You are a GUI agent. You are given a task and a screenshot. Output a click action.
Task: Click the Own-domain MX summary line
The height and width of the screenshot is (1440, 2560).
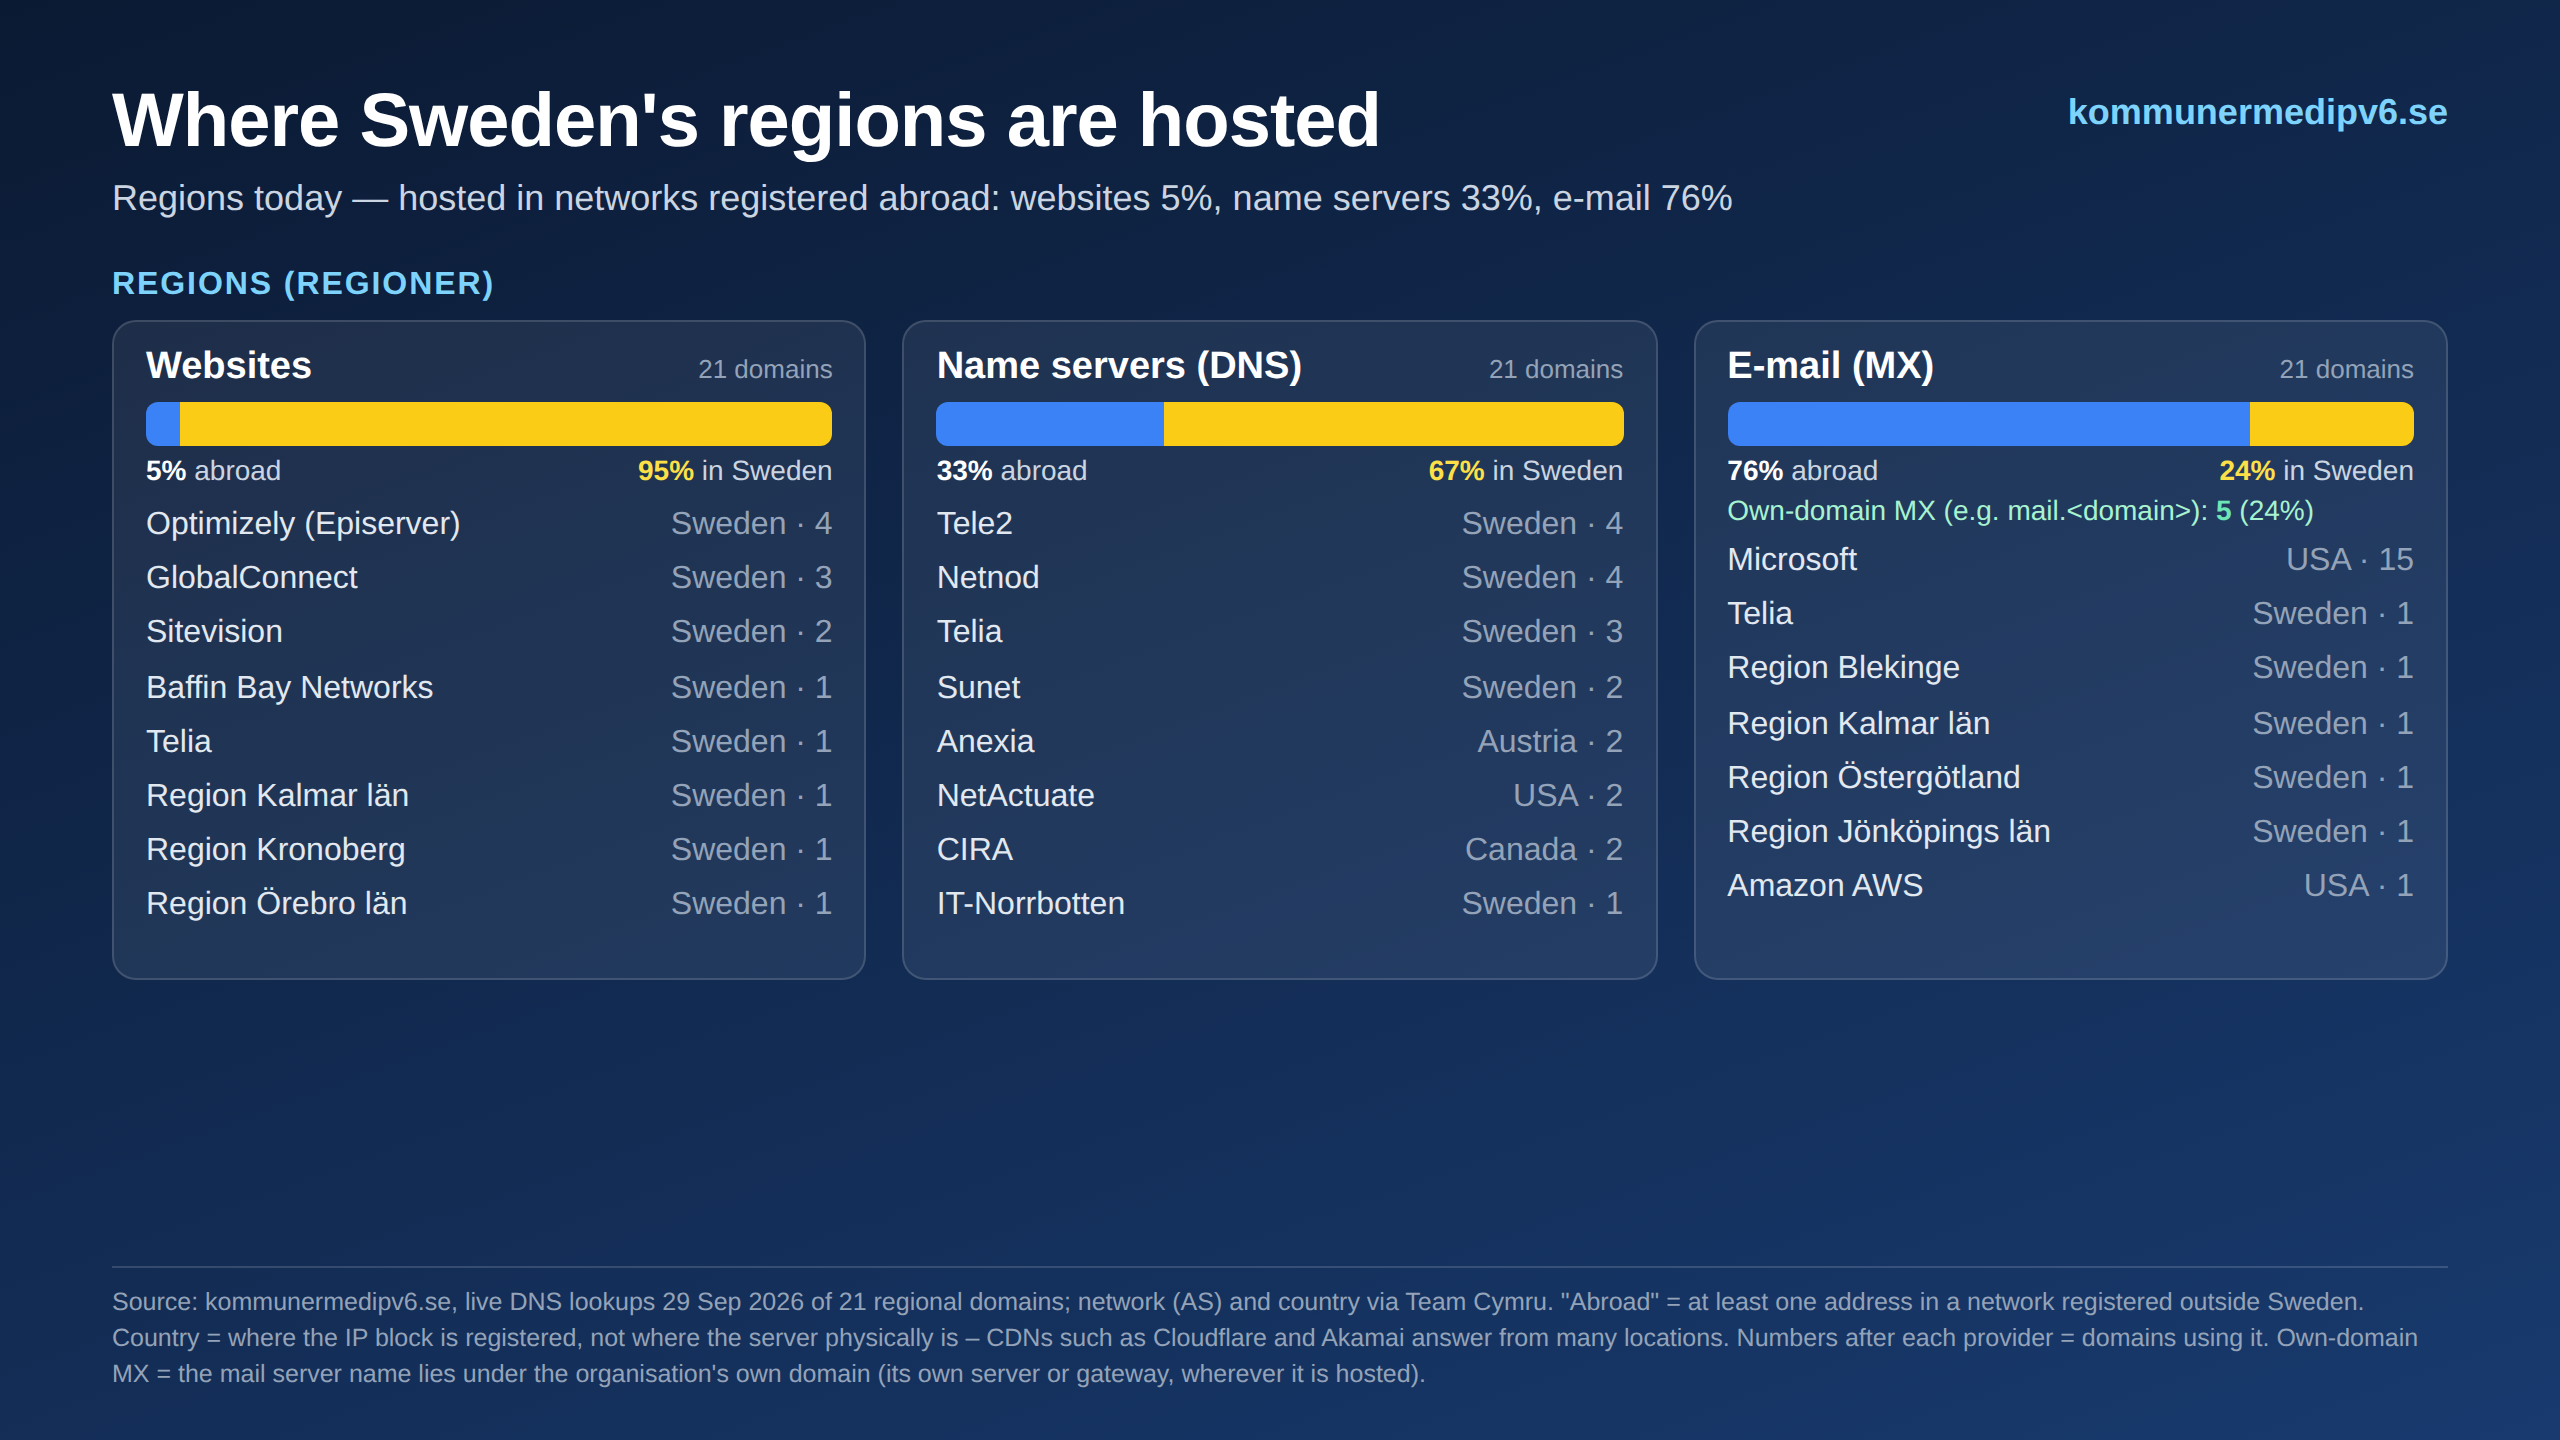coord(2020,511)
